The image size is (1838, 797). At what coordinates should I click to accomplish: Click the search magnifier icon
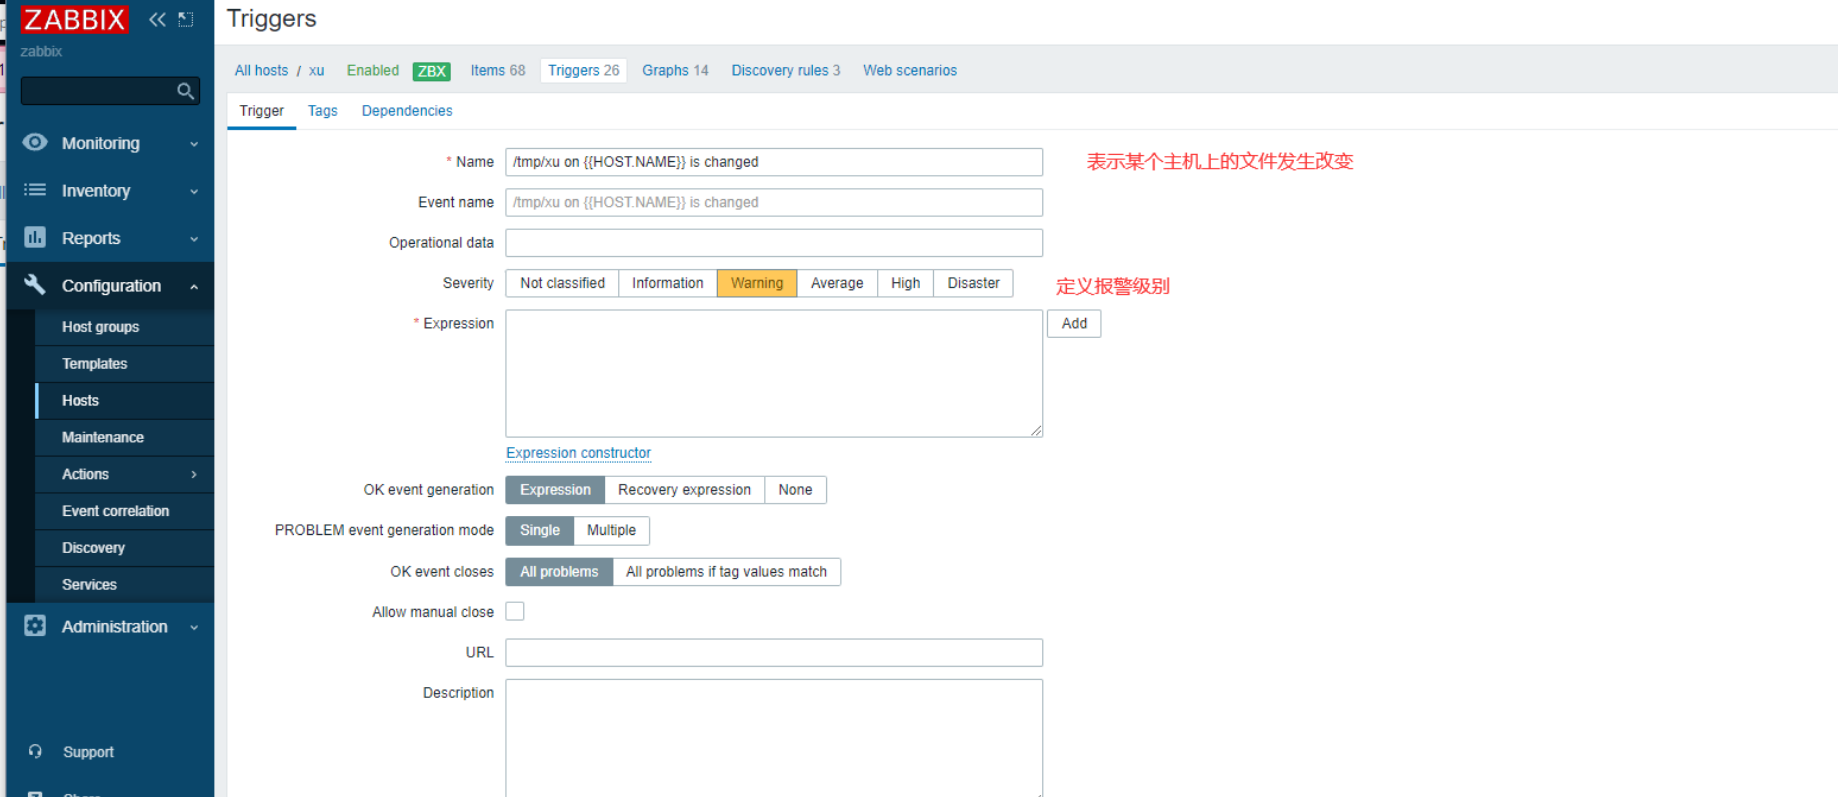185,91
